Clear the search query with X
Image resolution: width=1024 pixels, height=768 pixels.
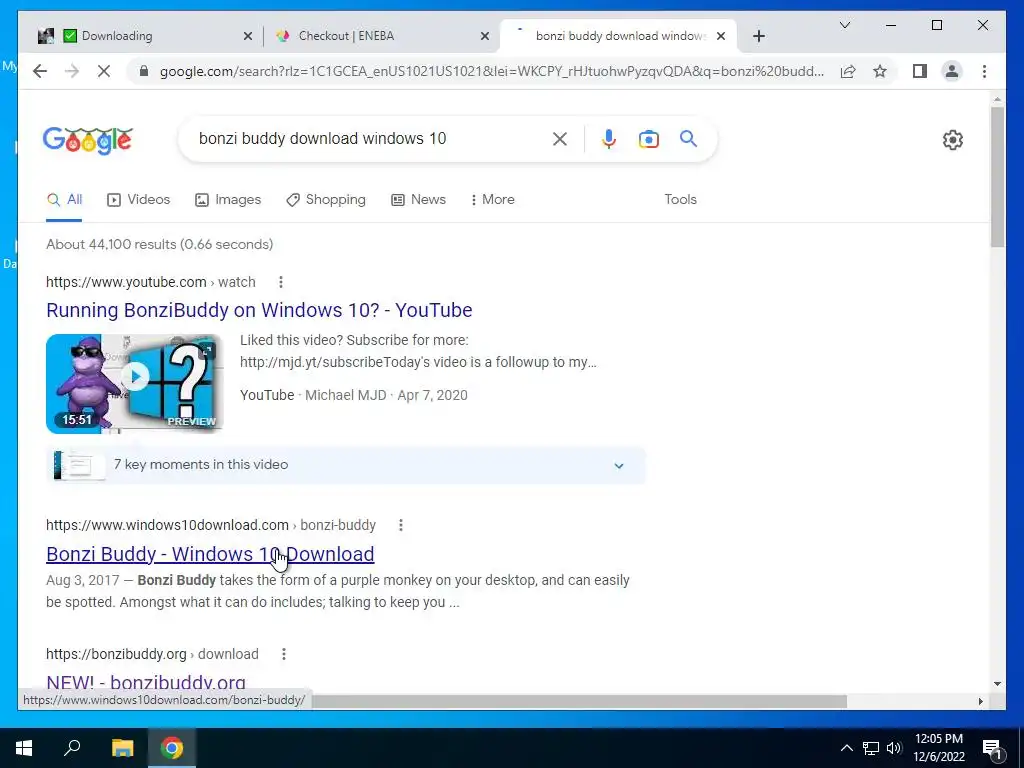tap(560, 138)
